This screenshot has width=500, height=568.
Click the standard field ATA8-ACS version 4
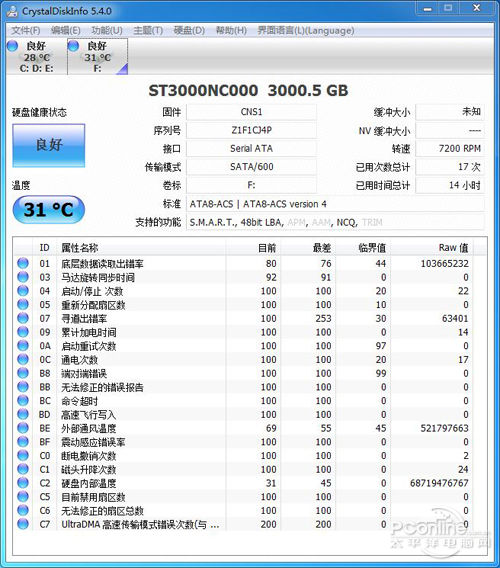click(x=335, y=204)
